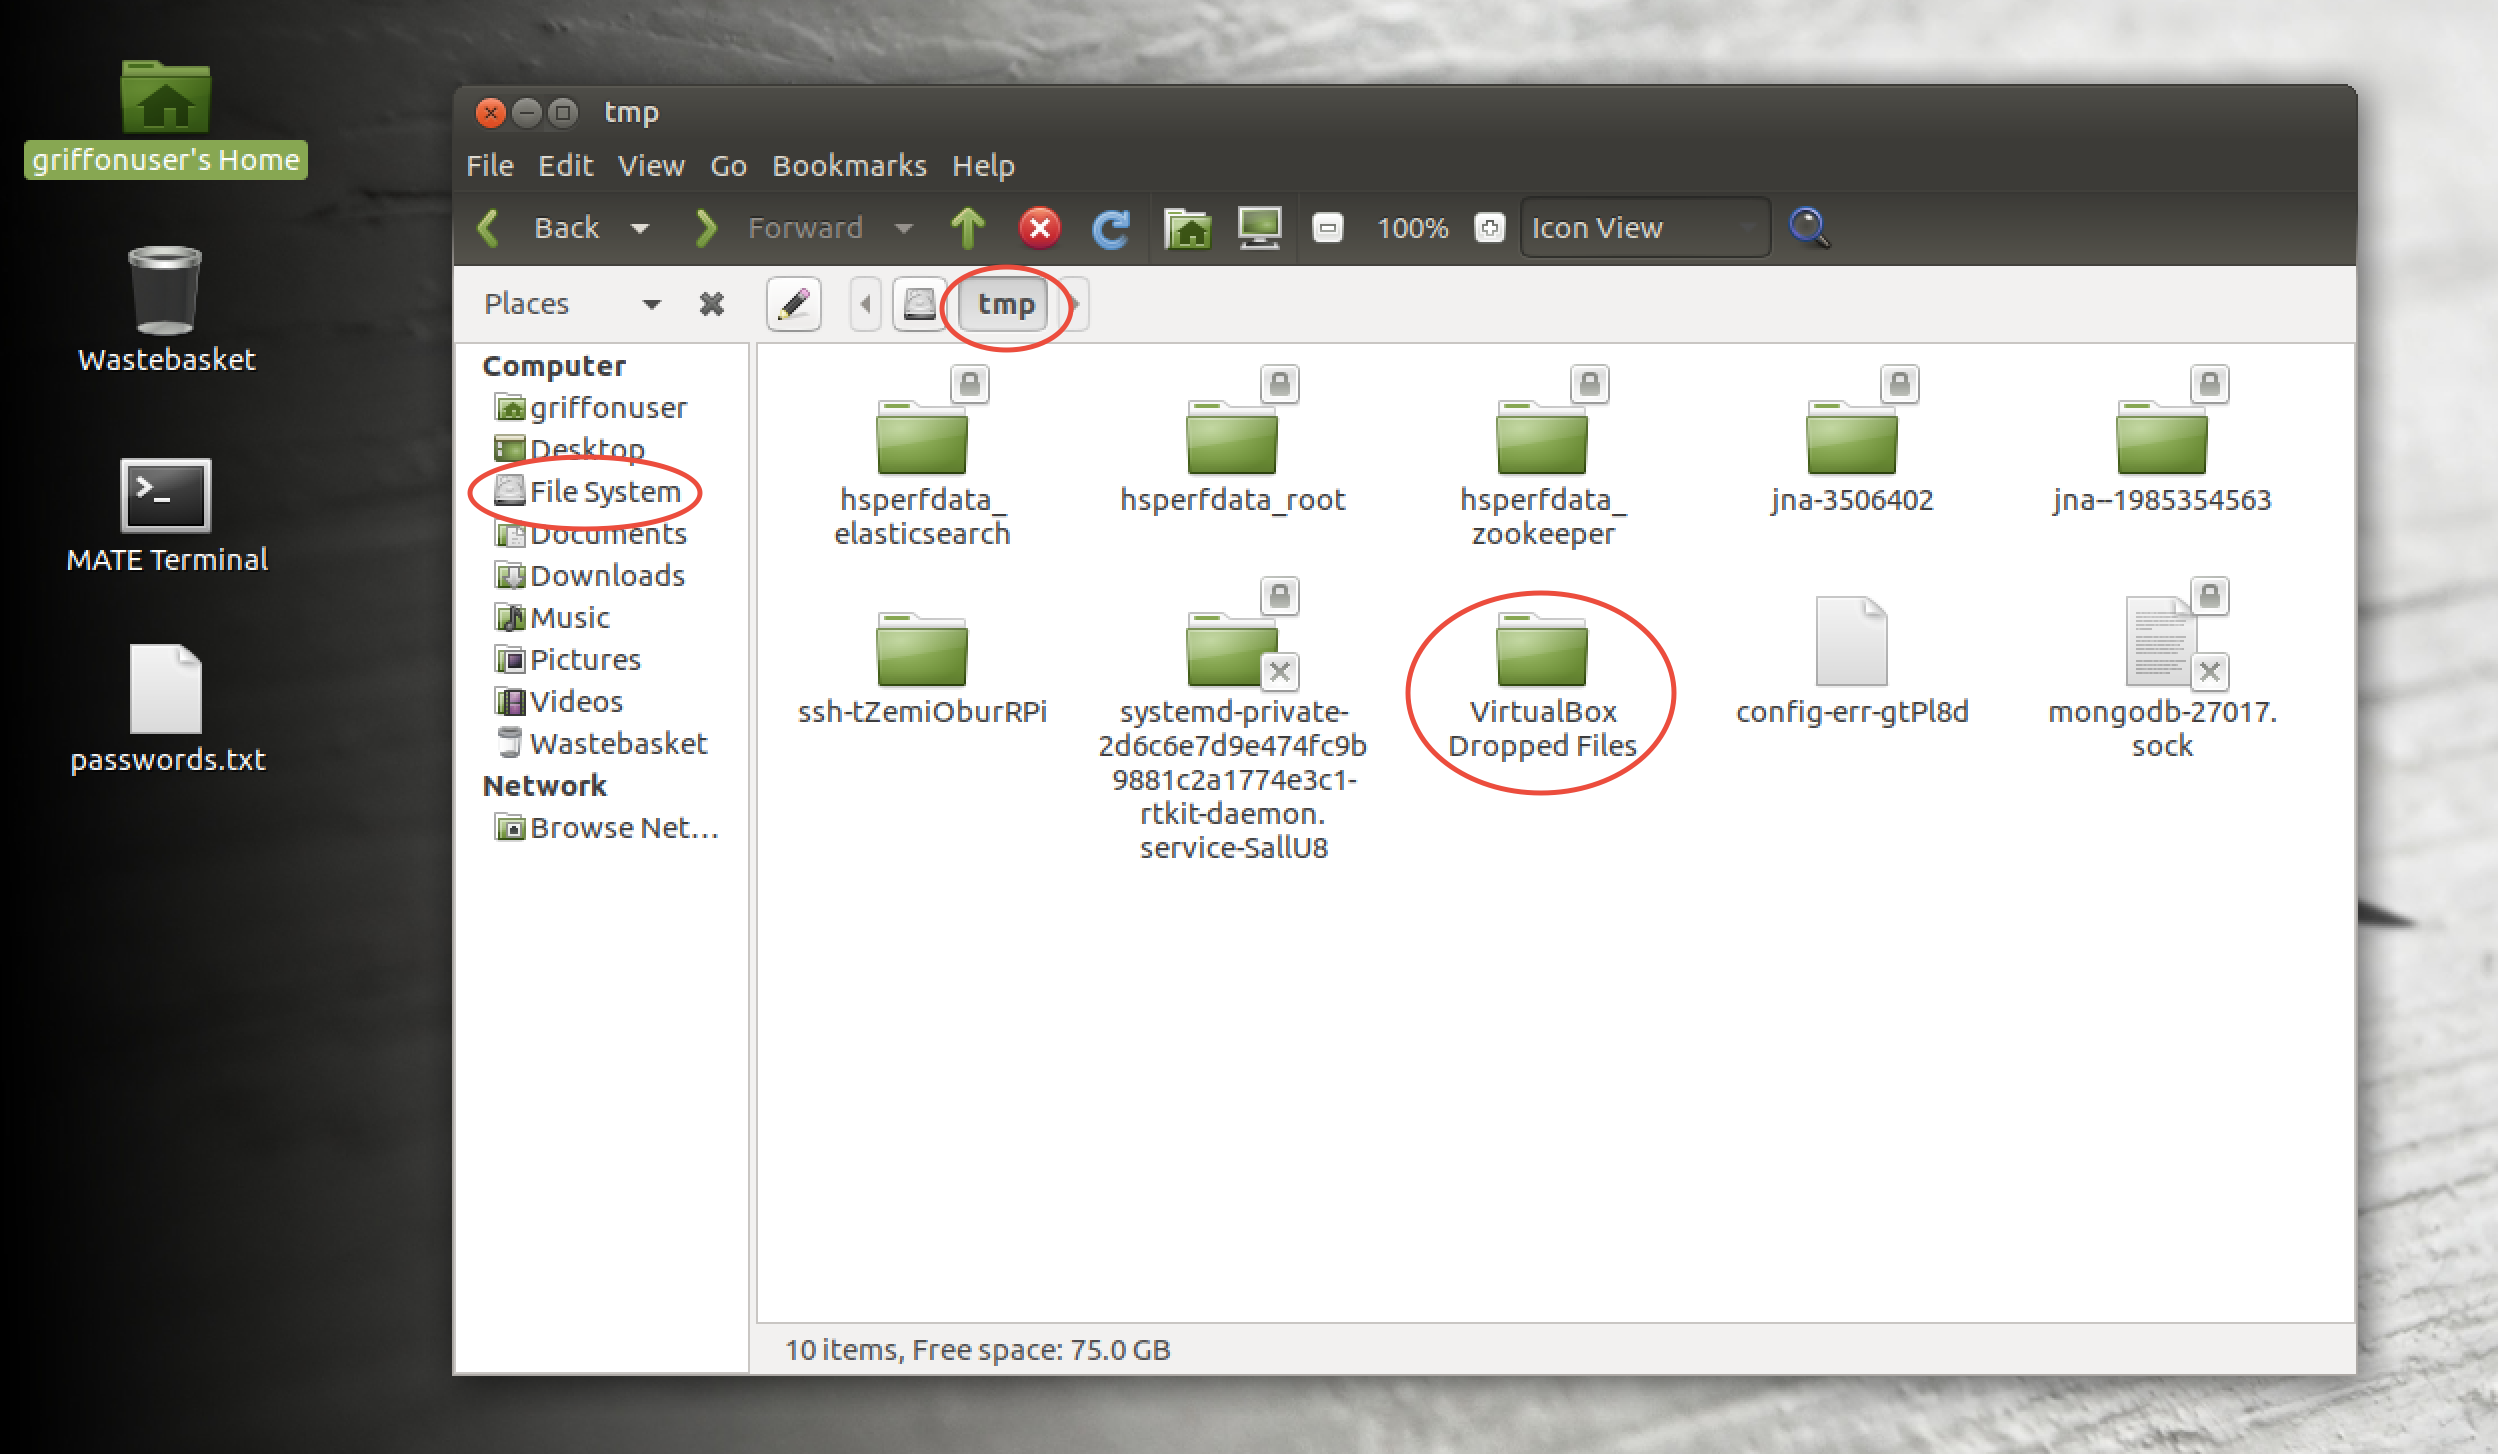
Task: Click the Computer monitor toolbar icon
Action: click(1259, 228)
